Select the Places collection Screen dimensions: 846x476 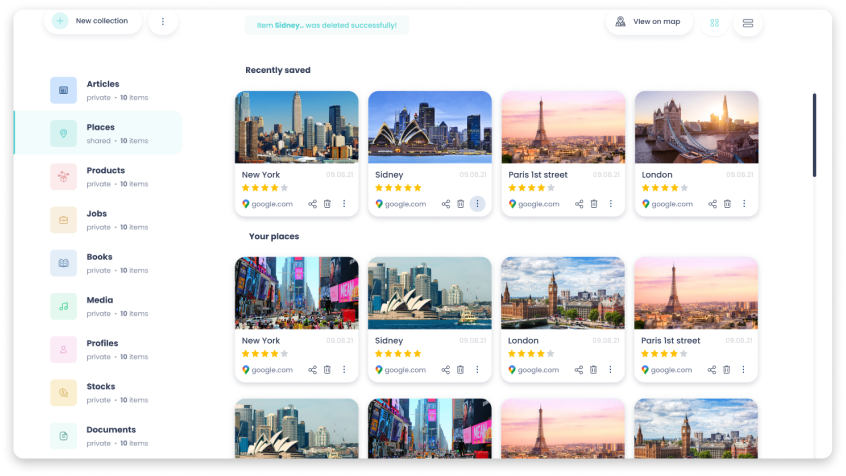click(99, 133)
